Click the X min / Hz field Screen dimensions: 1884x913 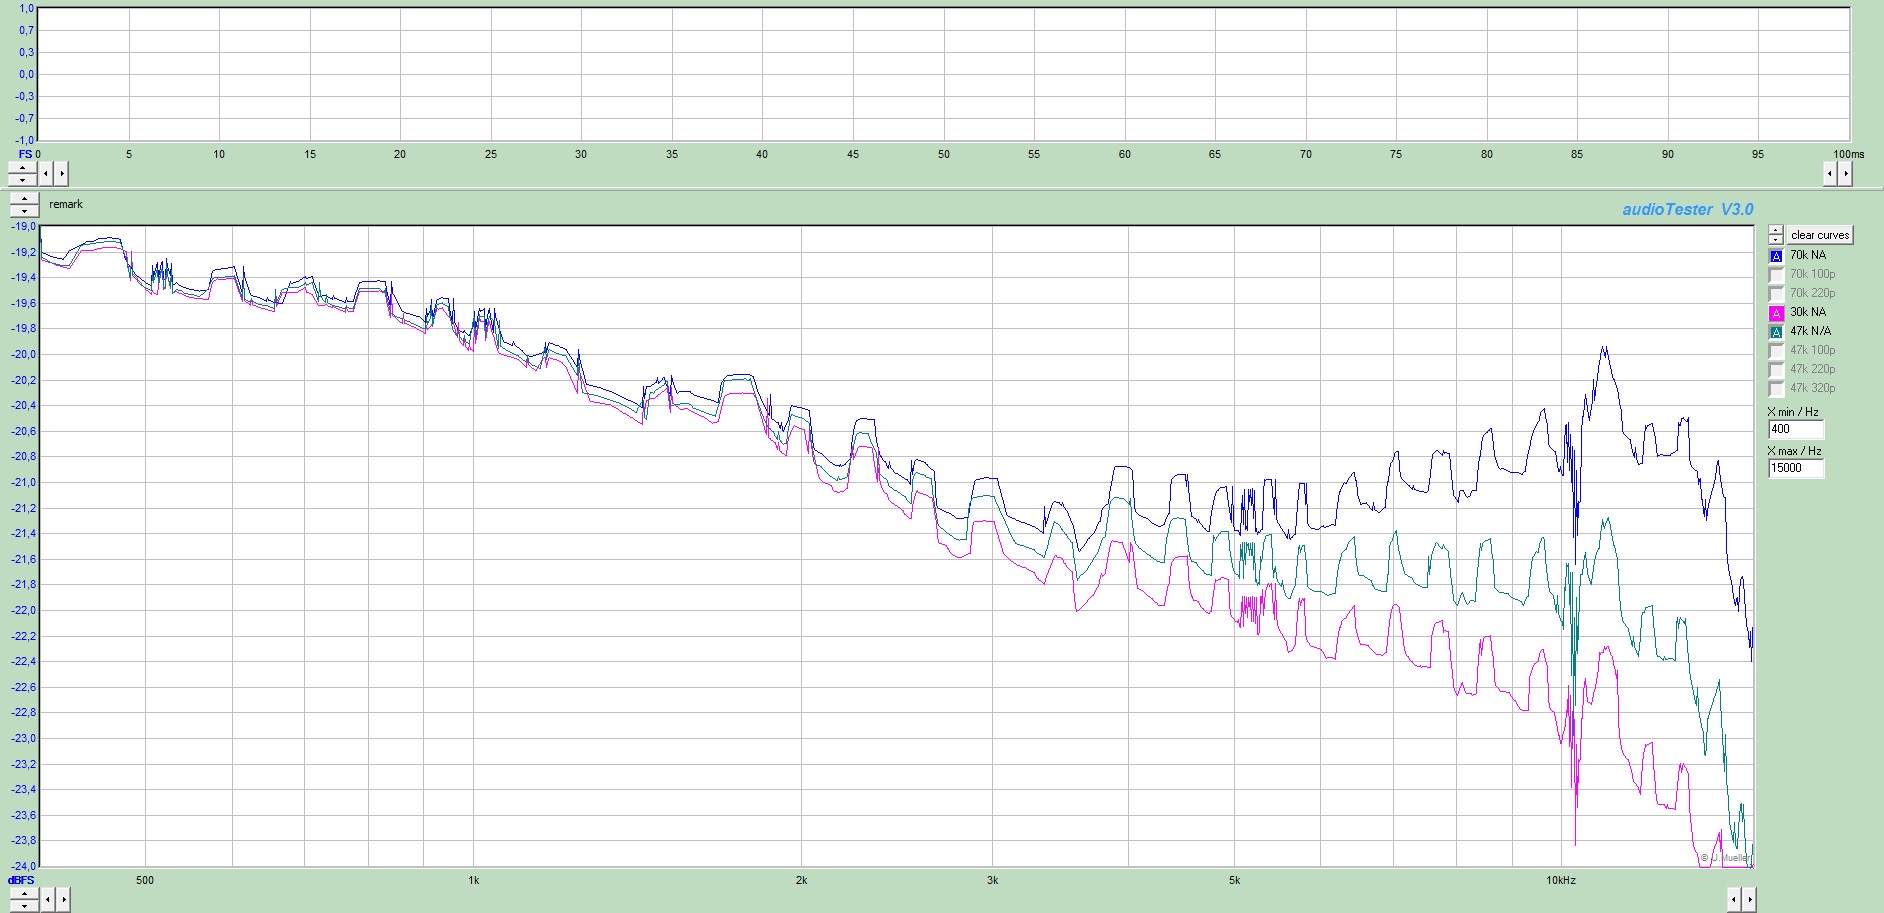1795,429
